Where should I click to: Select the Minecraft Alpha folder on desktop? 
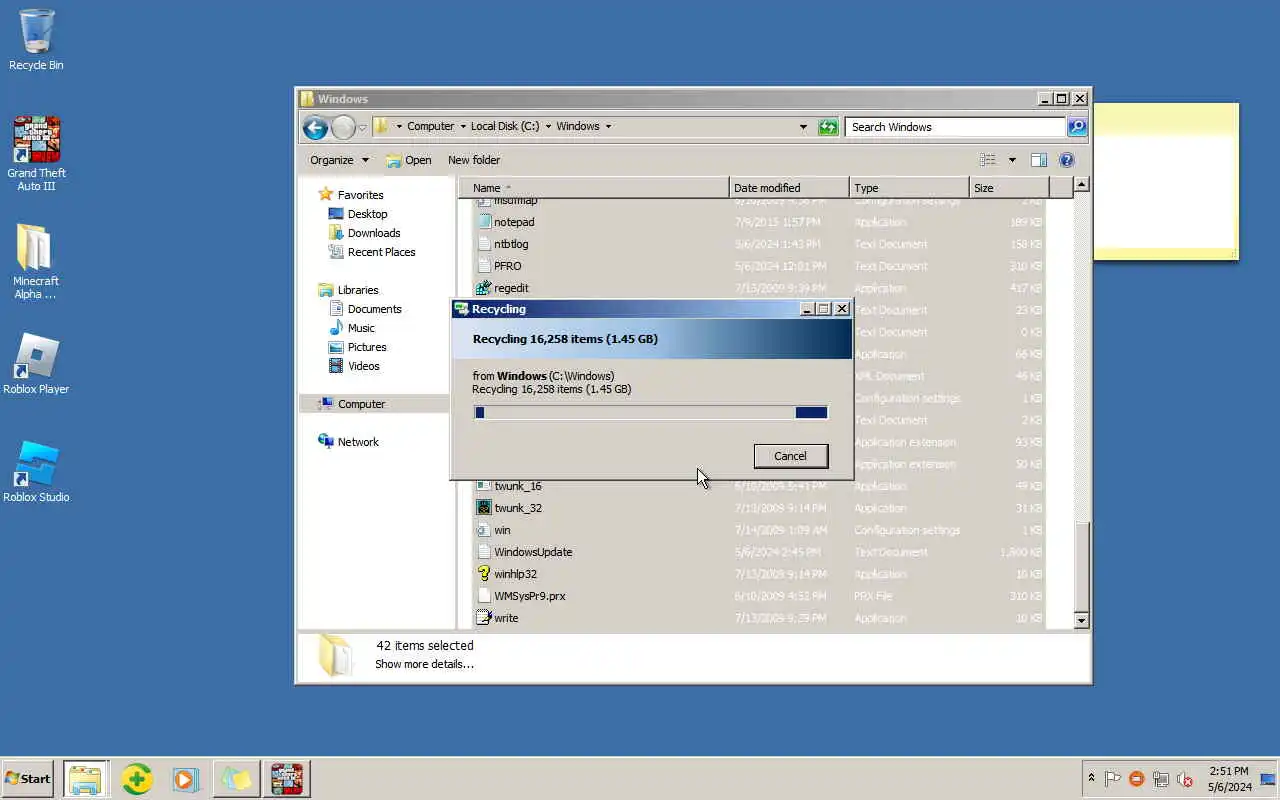[36, 261]
